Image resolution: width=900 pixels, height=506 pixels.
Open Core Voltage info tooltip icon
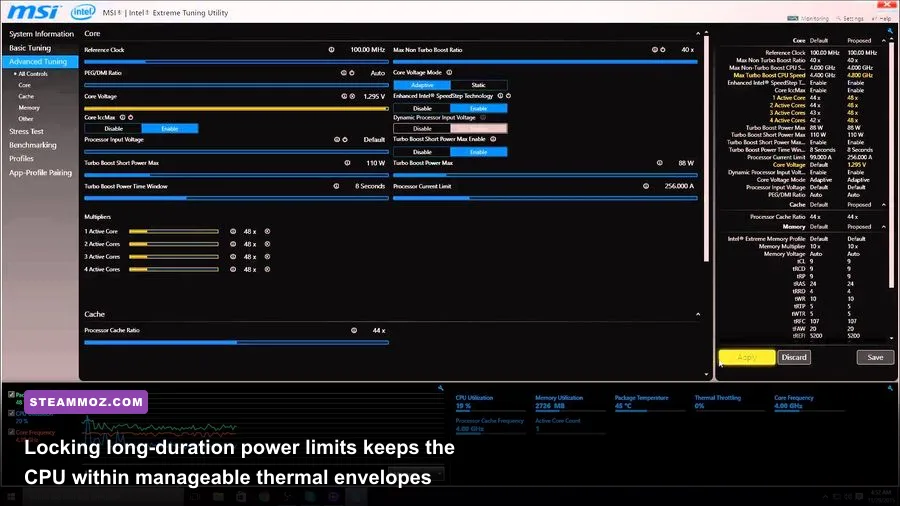(344, 96)
